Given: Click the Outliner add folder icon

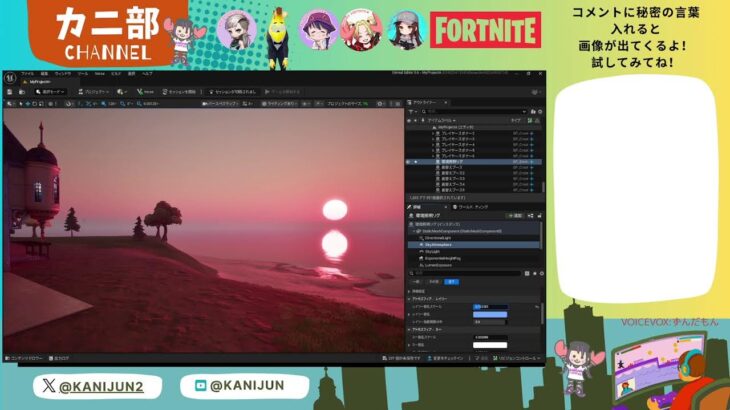Looking at the screenshot, I should click(x=533, y=112).
